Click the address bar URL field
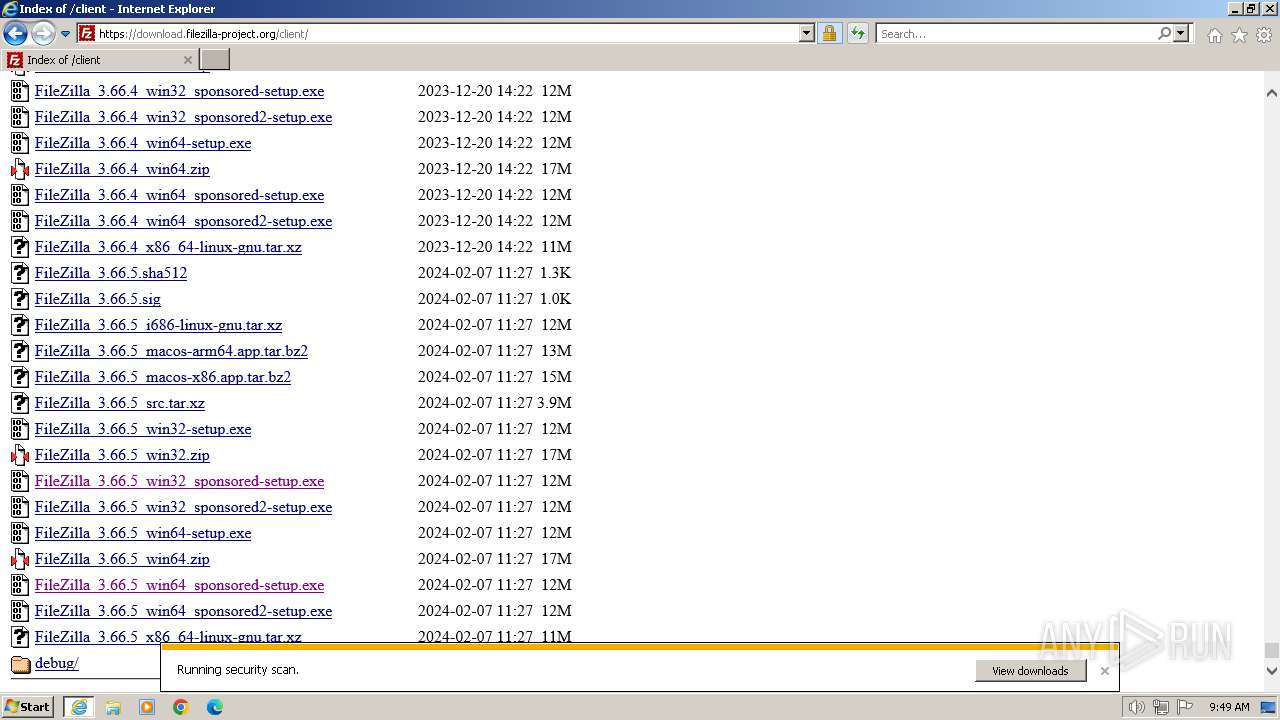This screenshot has width=1280, height=720. (x=448, y=33)
